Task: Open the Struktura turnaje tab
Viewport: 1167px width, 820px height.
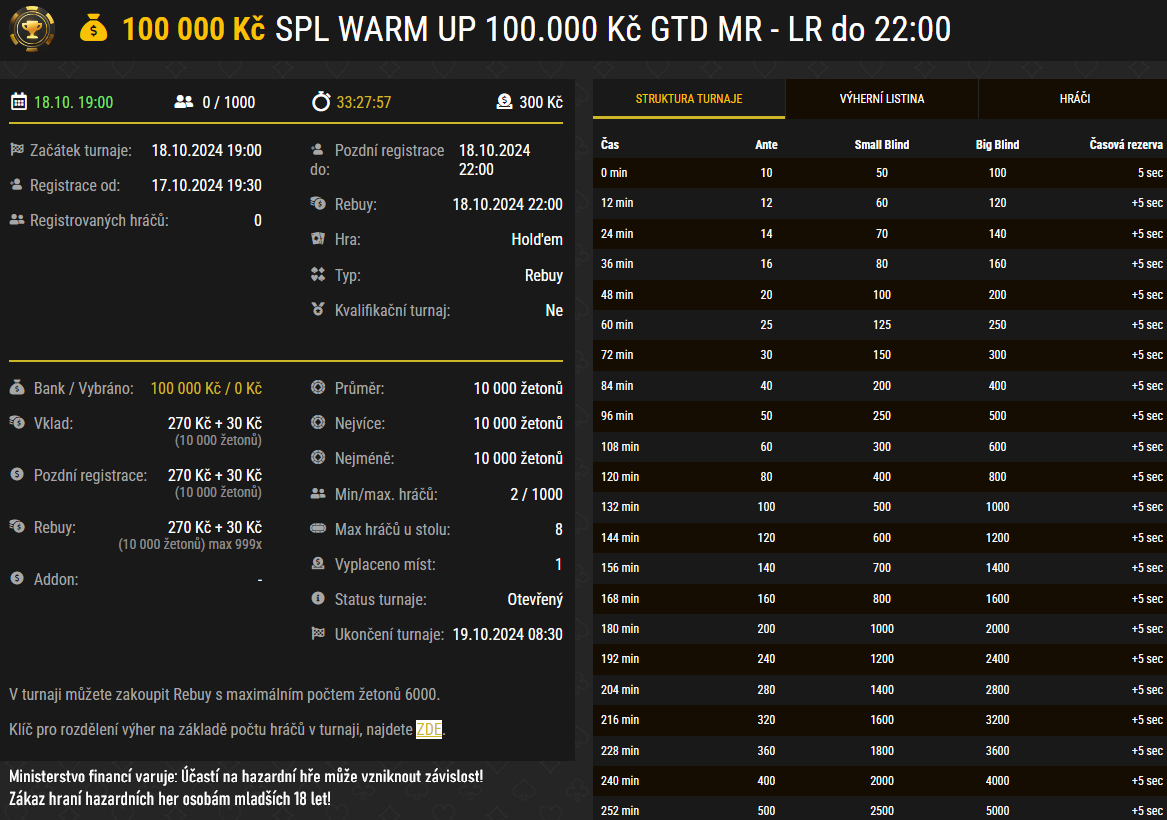Action: (689, 99)
